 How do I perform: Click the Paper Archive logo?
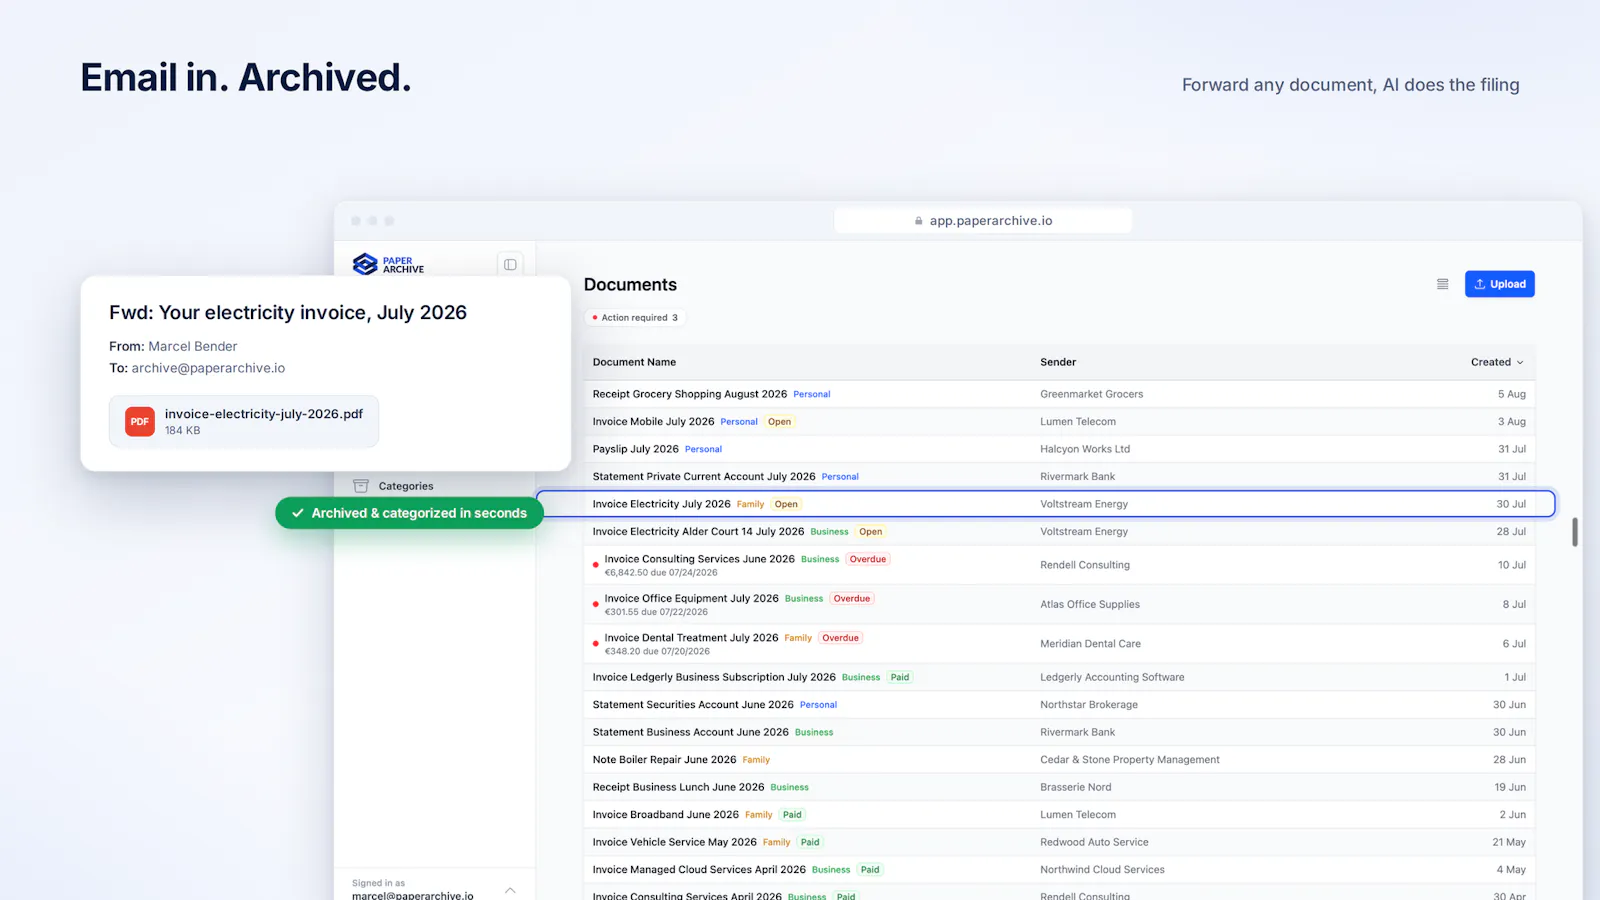click(x=388, y=264)
